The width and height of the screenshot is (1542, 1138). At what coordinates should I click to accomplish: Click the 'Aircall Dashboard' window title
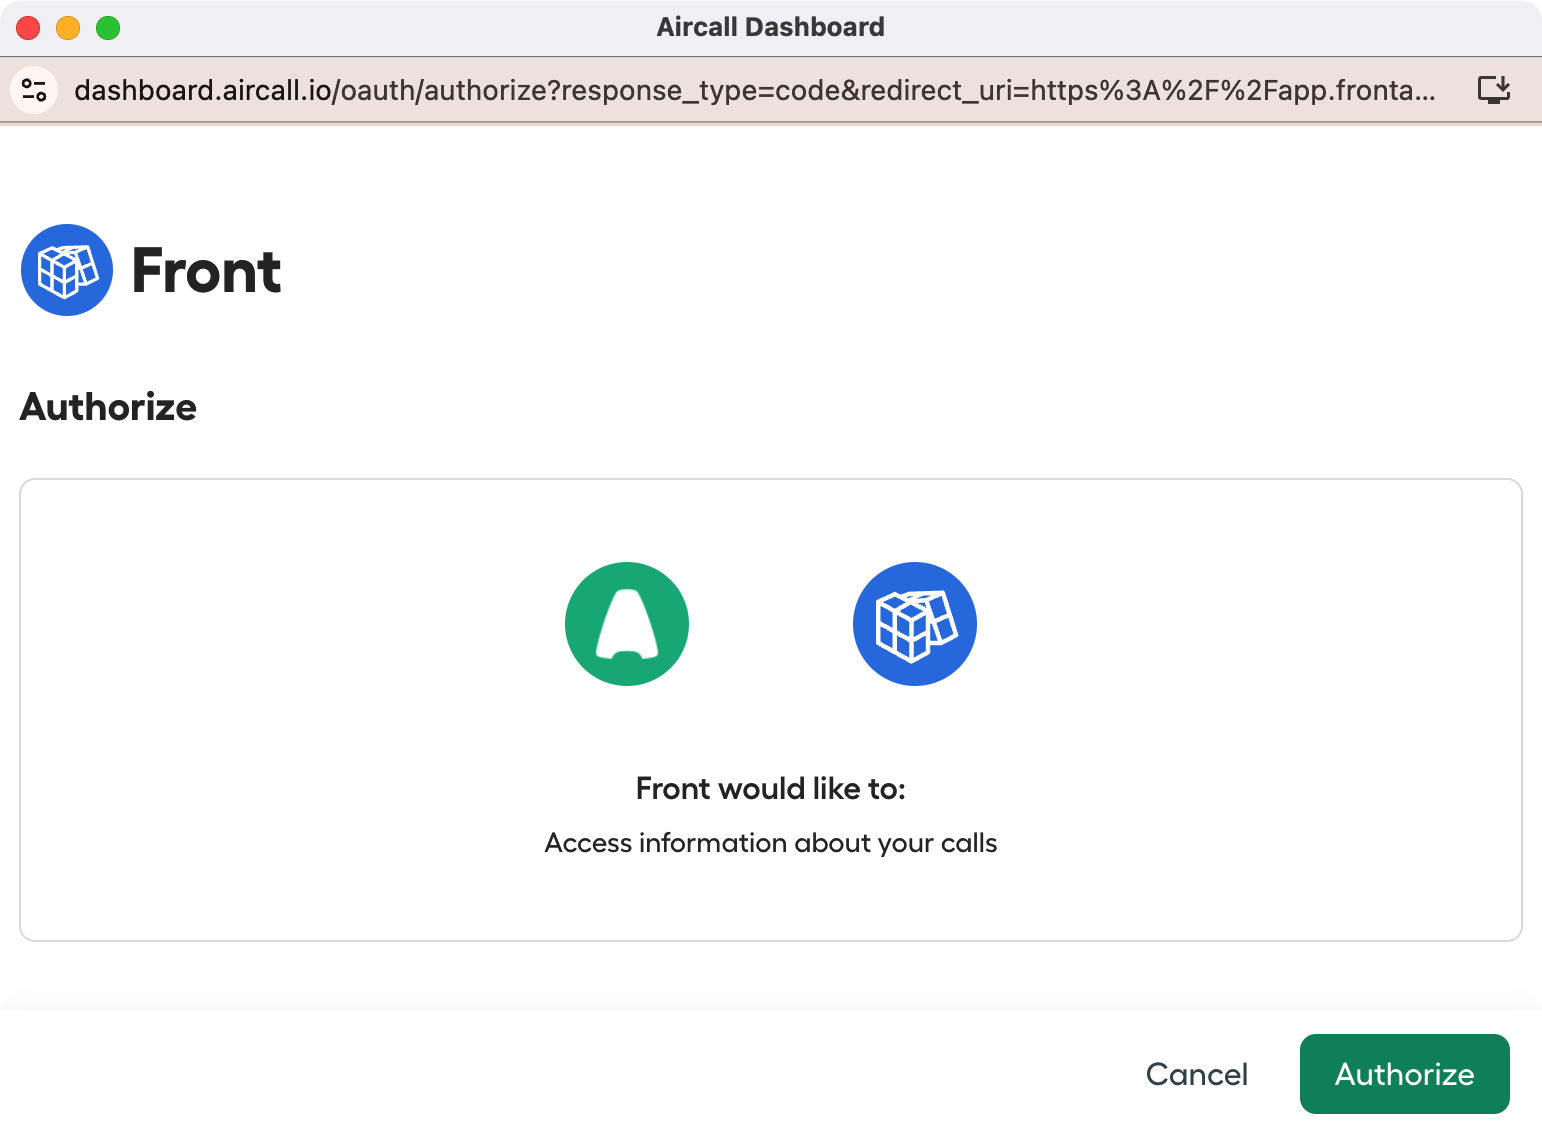coord(771,27)
